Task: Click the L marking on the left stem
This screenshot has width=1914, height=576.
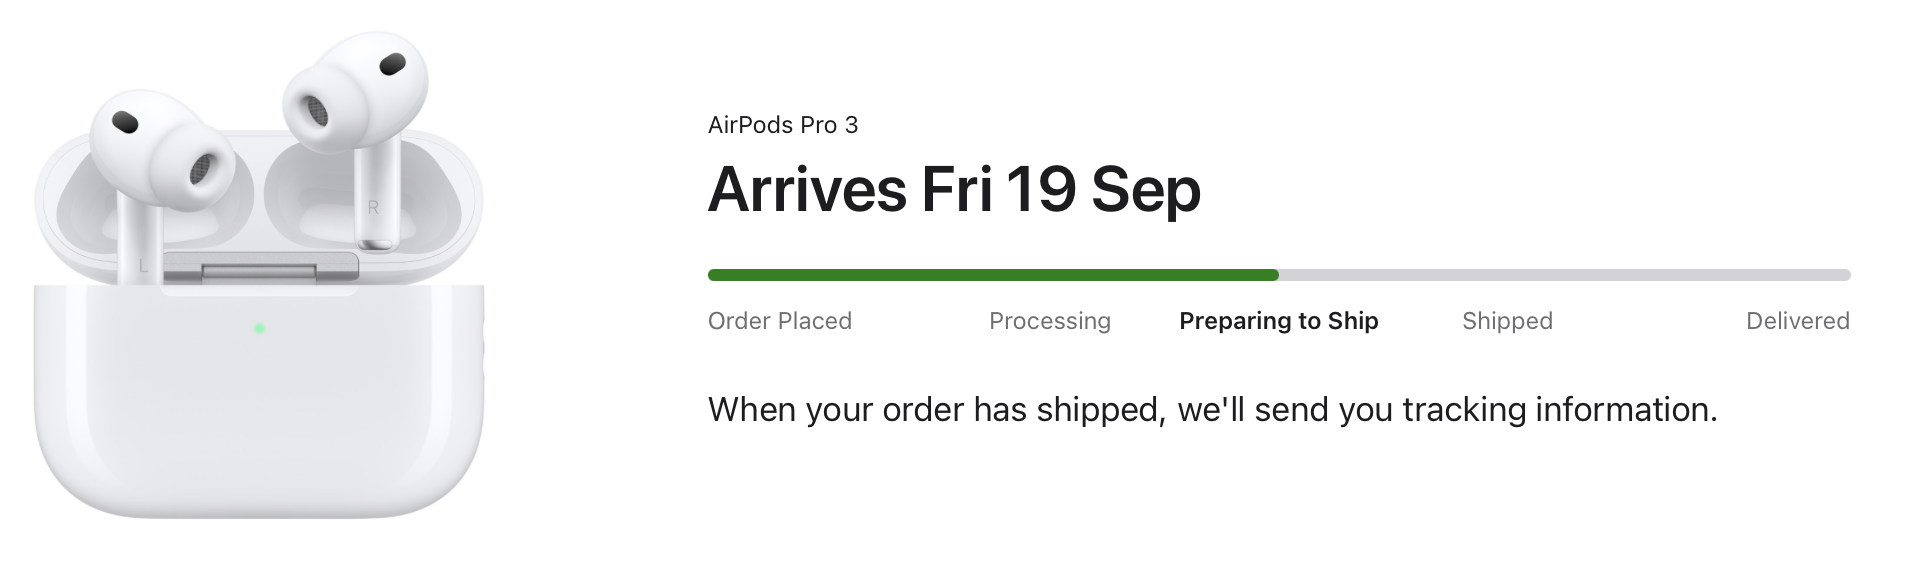Action: tap(143, 265)
